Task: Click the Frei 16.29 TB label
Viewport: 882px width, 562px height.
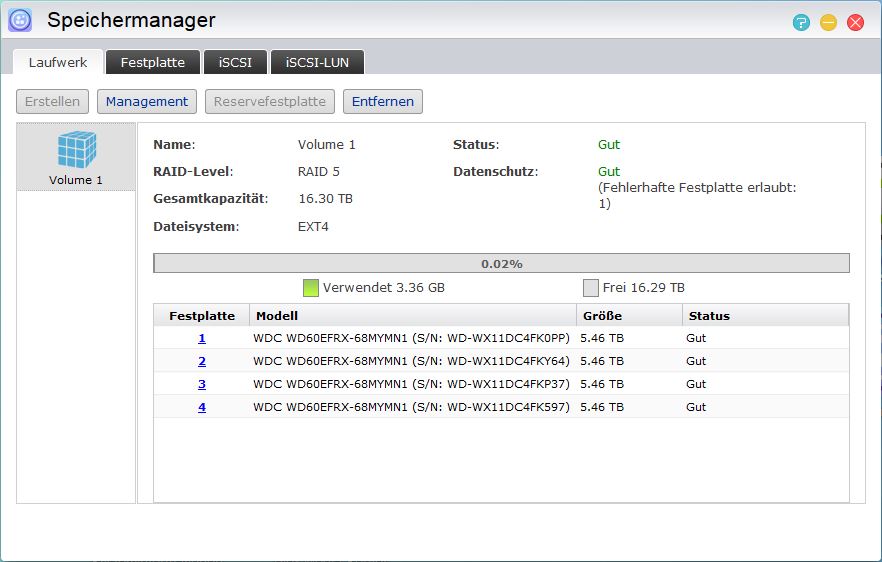Action: pos(644,287)
